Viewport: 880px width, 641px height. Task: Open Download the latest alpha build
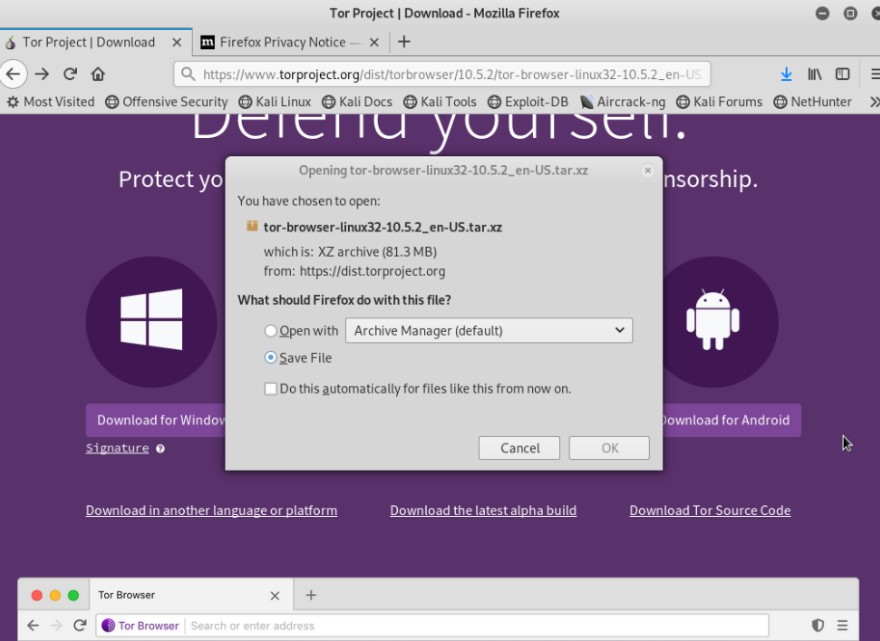[483, 510]
